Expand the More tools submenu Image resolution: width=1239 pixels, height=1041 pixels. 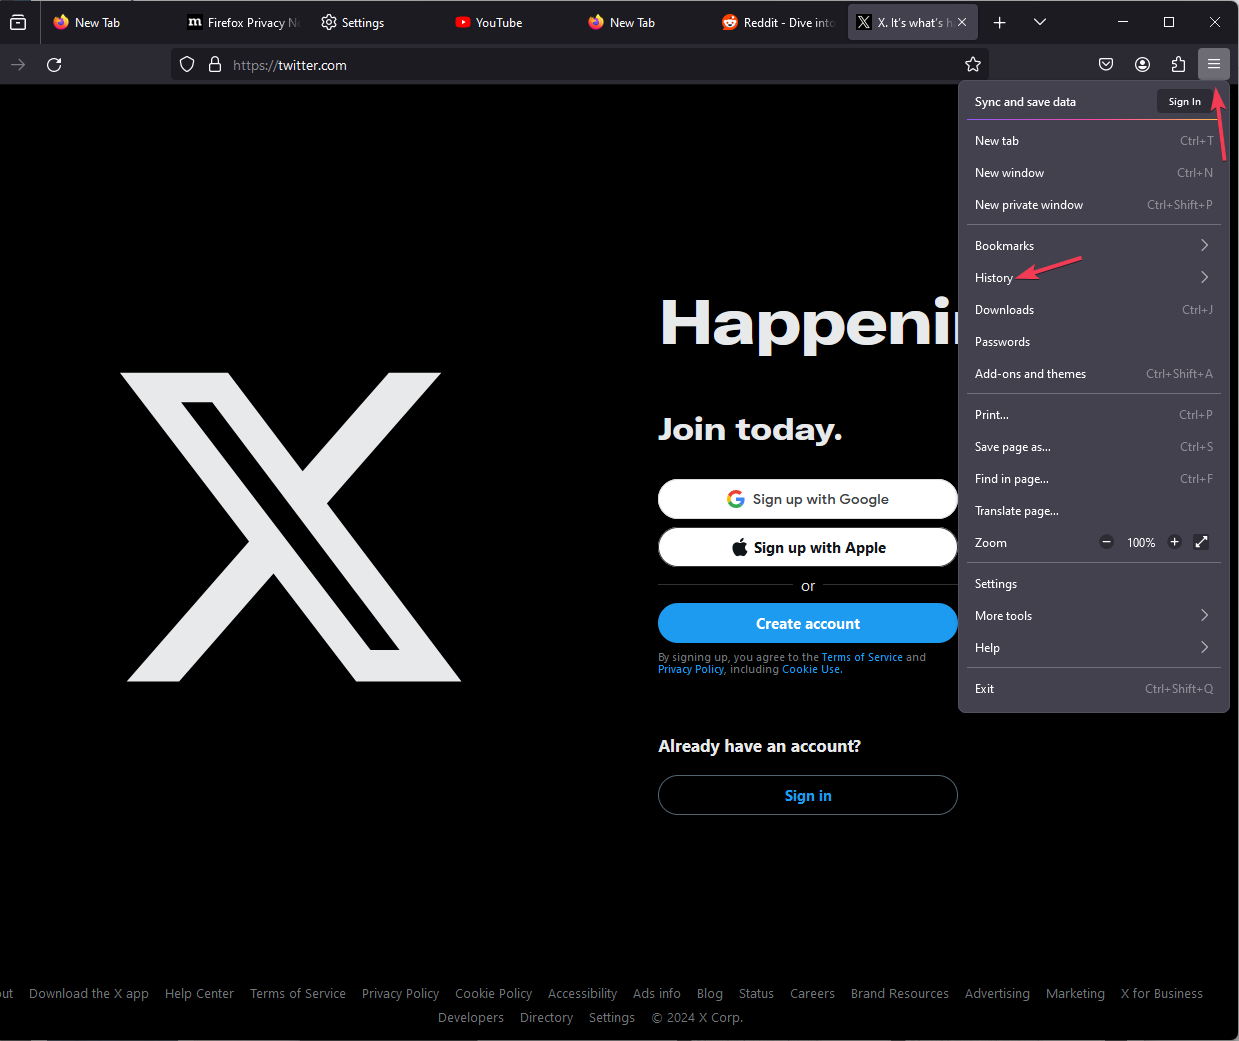1094,616
